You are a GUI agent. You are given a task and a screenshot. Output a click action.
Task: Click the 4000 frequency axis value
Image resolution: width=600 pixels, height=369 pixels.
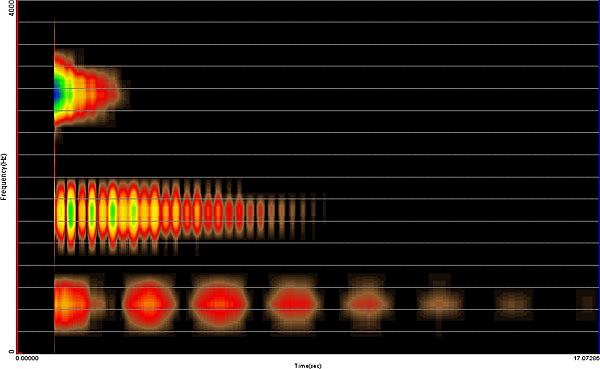coord(12,8)
